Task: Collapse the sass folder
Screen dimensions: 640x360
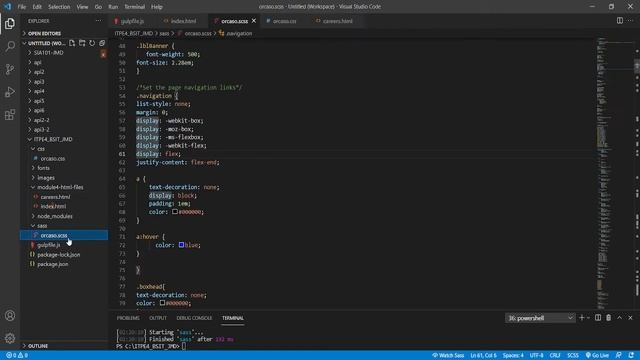Action: pyautogui.click(x=42, y=226)
